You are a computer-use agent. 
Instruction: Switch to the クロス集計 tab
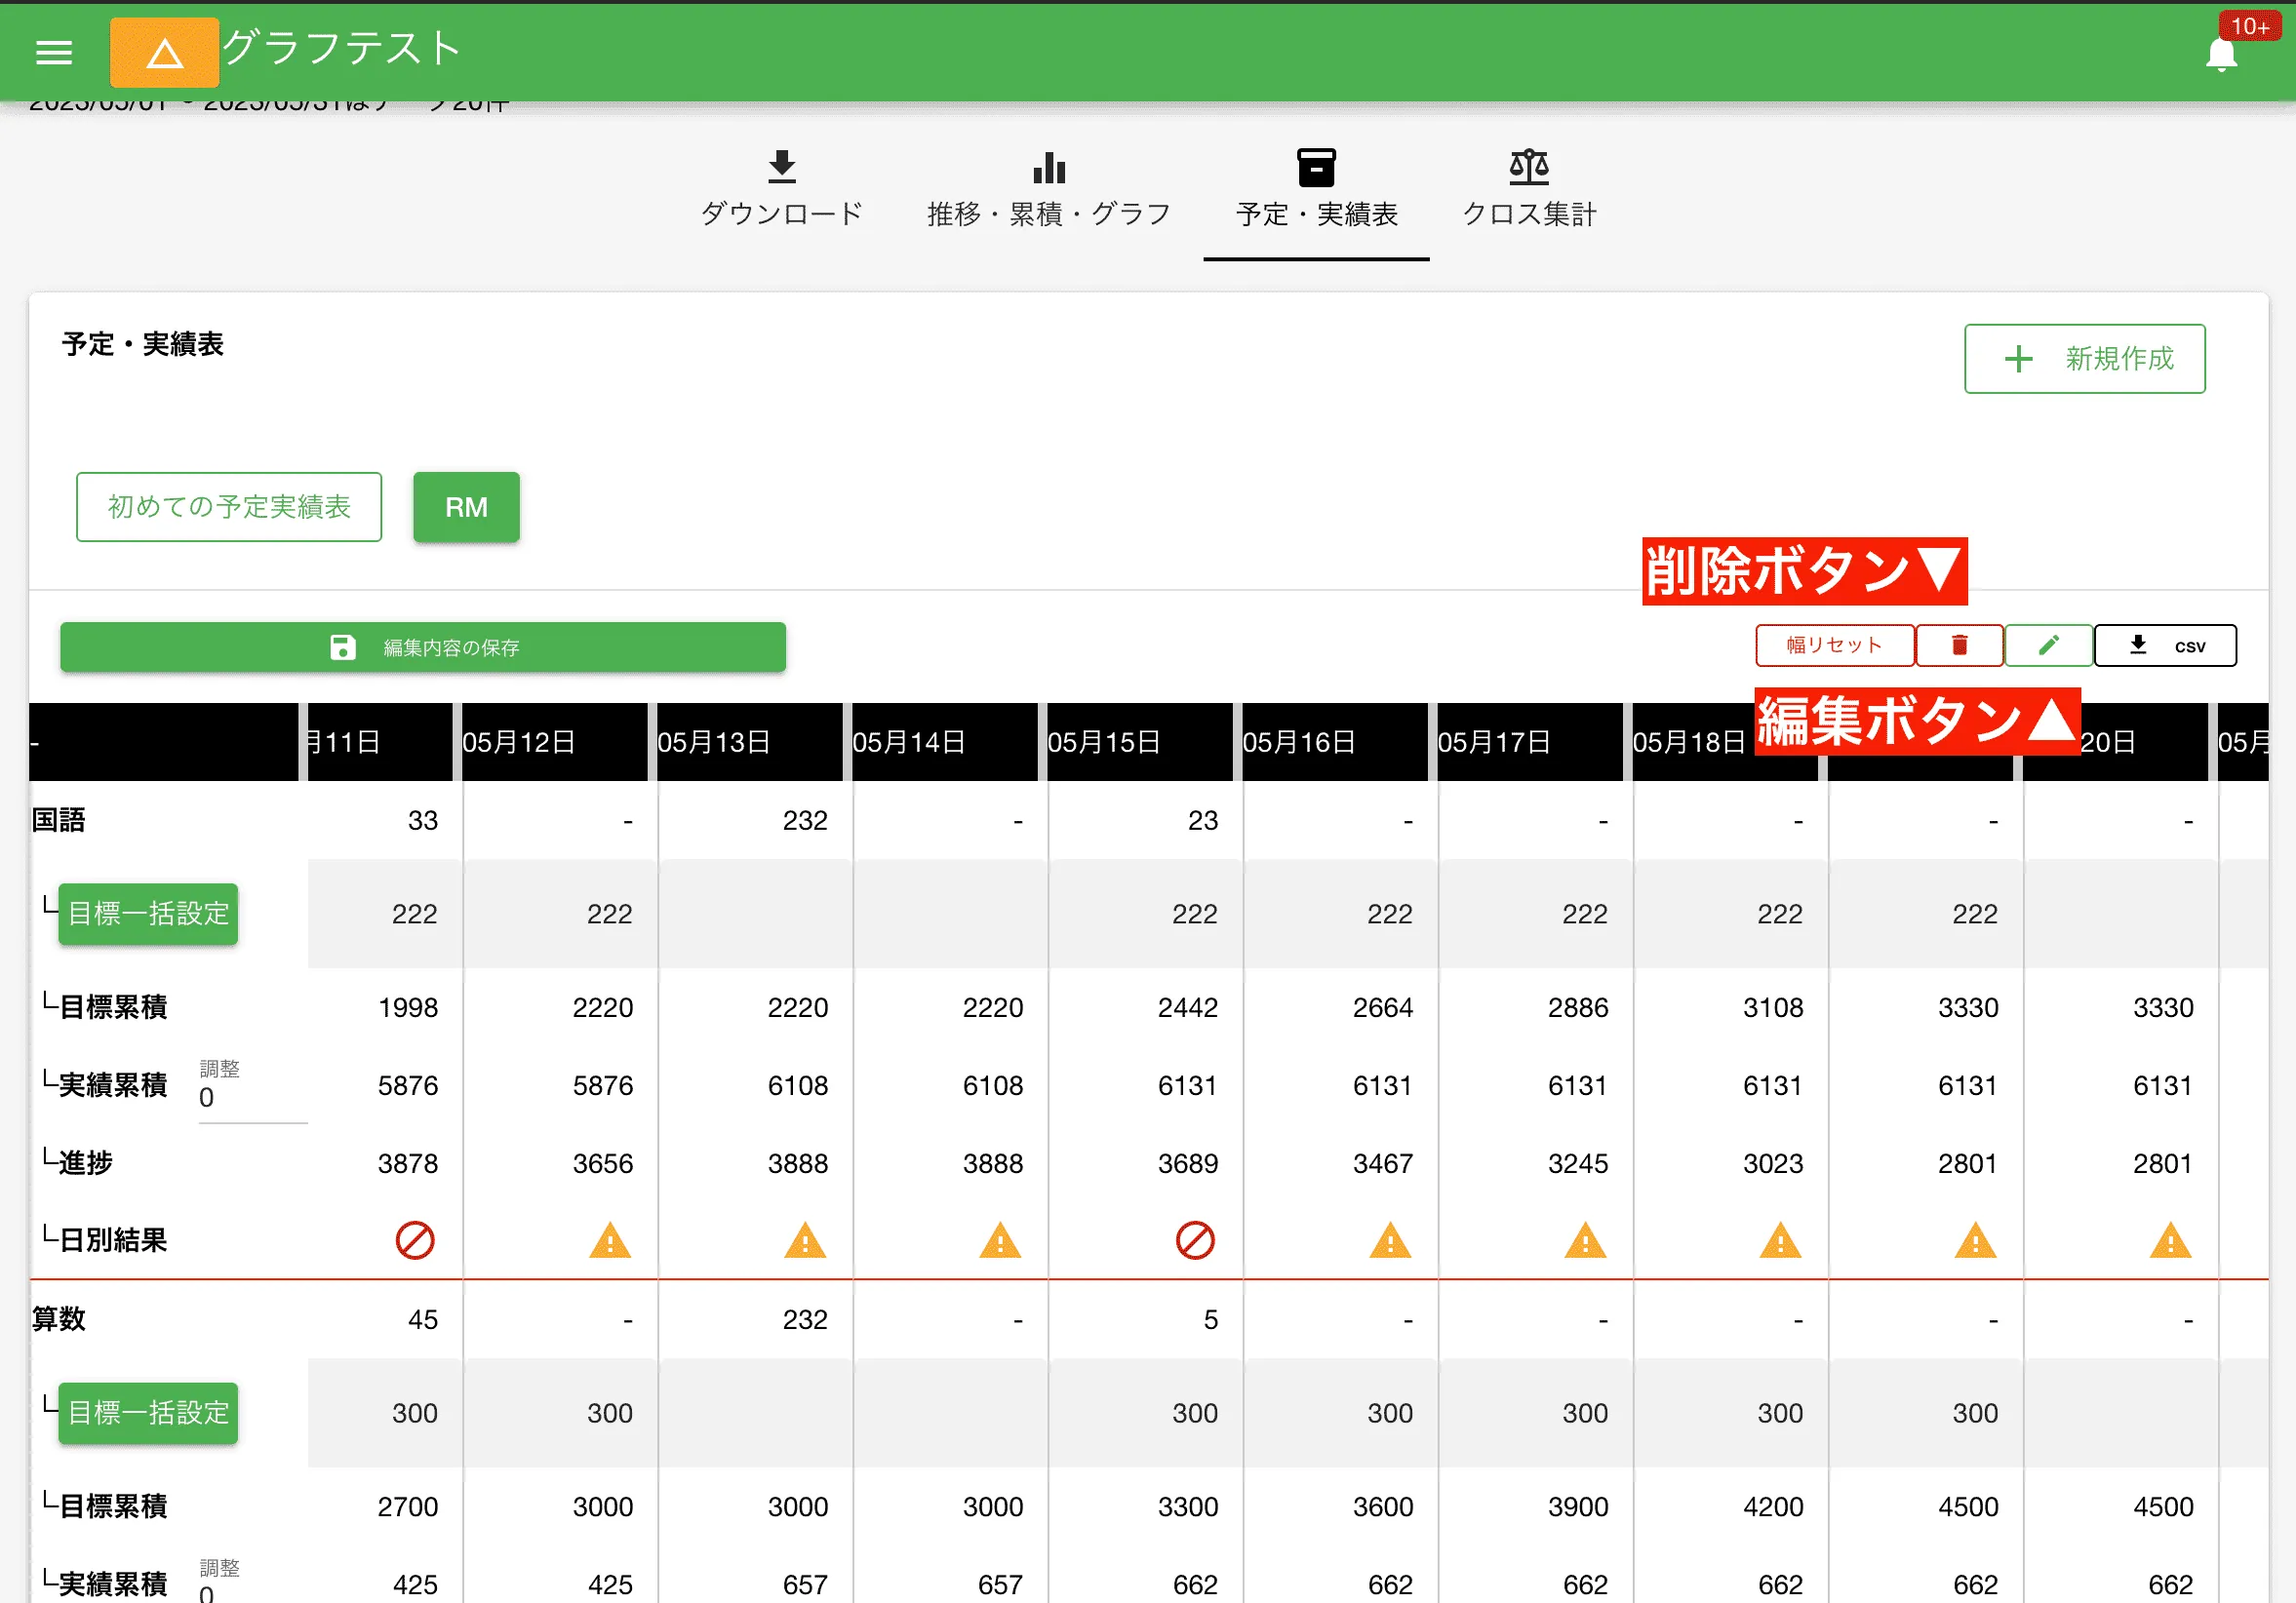click(x=1528, y=190)
